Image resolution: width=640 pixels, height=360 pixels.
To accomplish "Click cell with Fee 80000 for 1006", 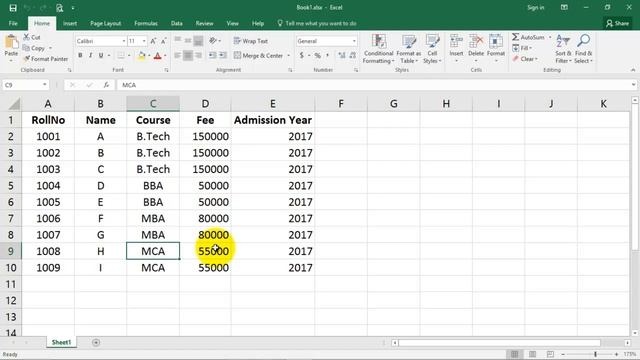I will [x=205, y=218].
